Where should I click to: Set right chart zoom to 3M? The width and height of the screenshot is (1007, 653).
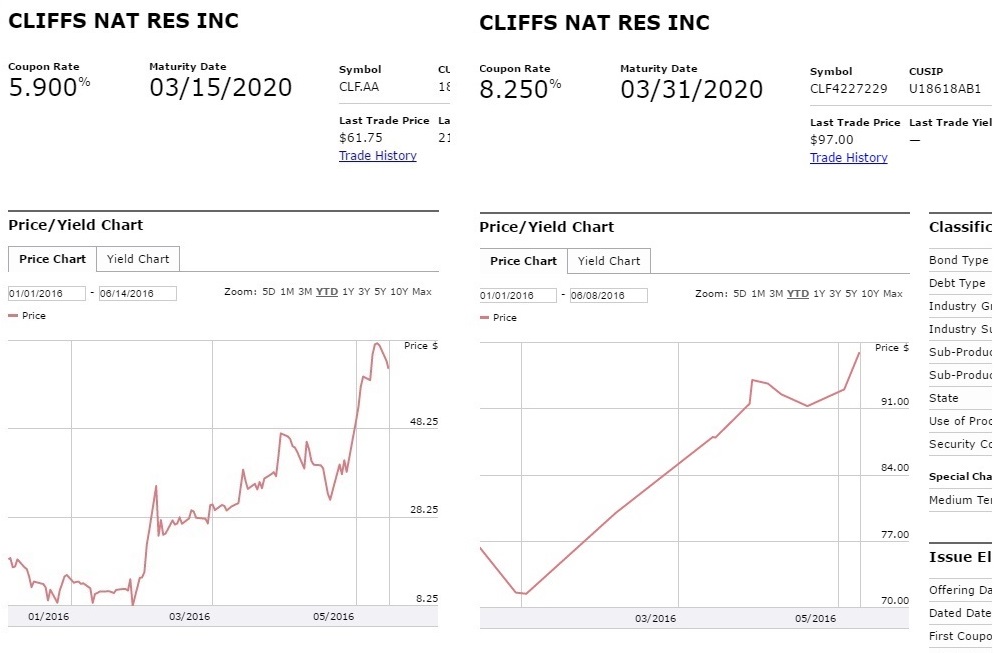[x=776, y=293]
